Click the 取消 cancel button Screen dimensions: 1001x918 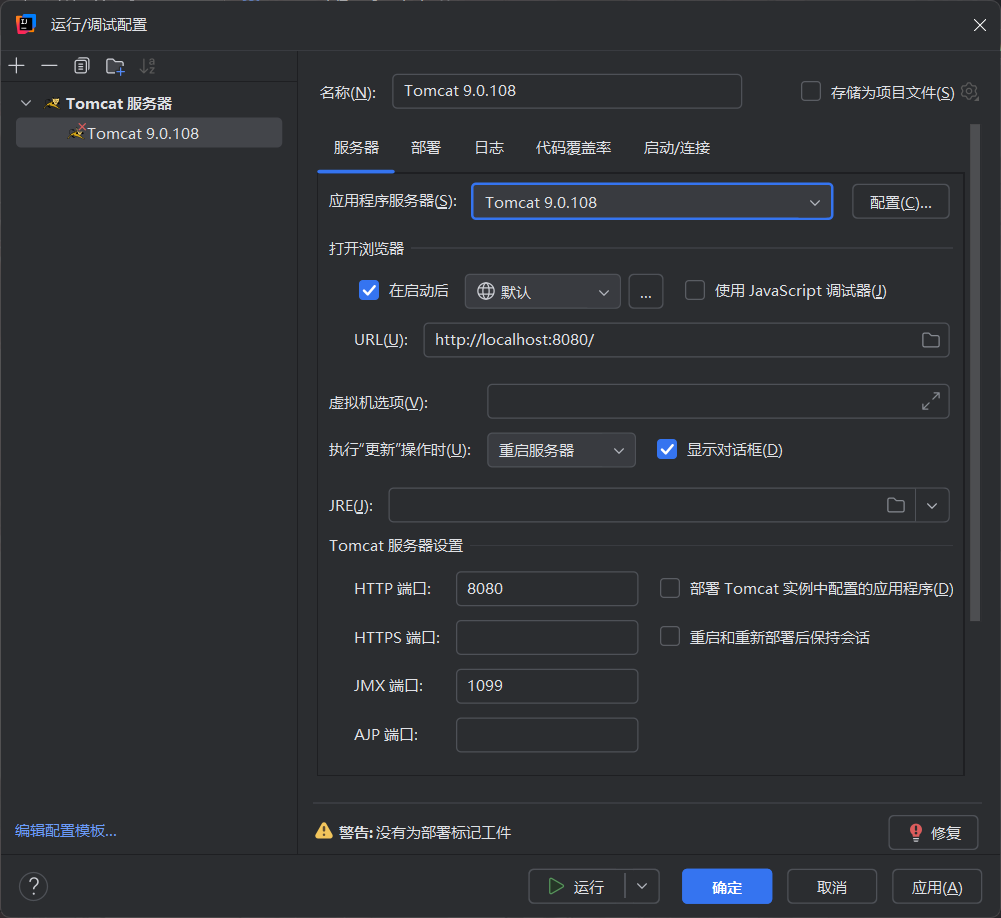click(832, 886)
